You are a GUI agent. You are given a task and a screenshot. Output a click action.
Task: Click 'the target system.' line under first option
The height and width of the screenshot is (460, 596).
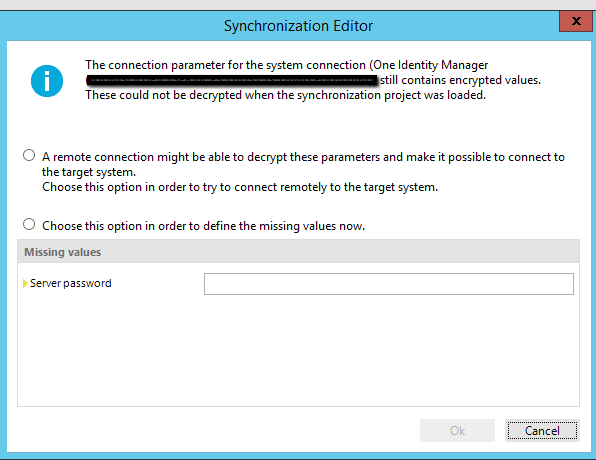(x=89, y=172)
